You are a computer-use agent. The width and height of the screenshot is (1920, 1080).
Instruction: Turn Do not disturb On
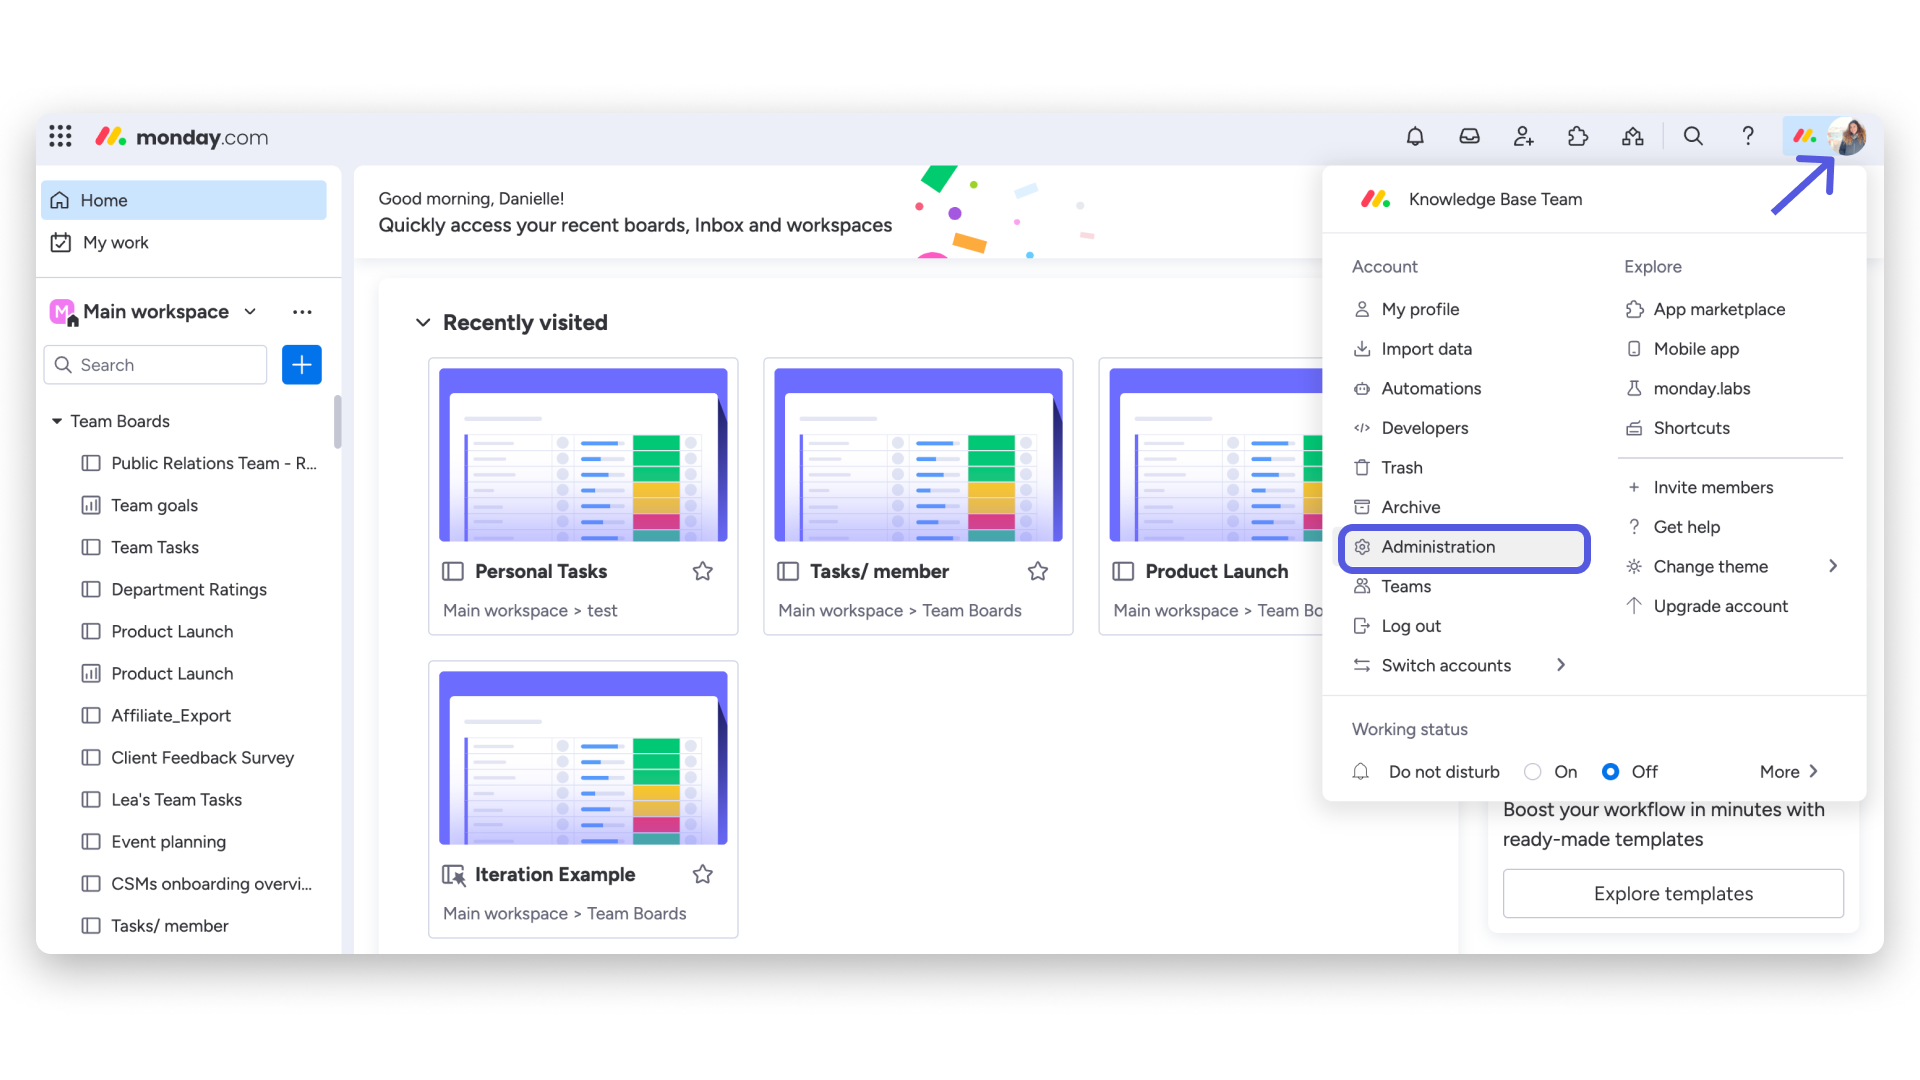(x=1533, y=772)
